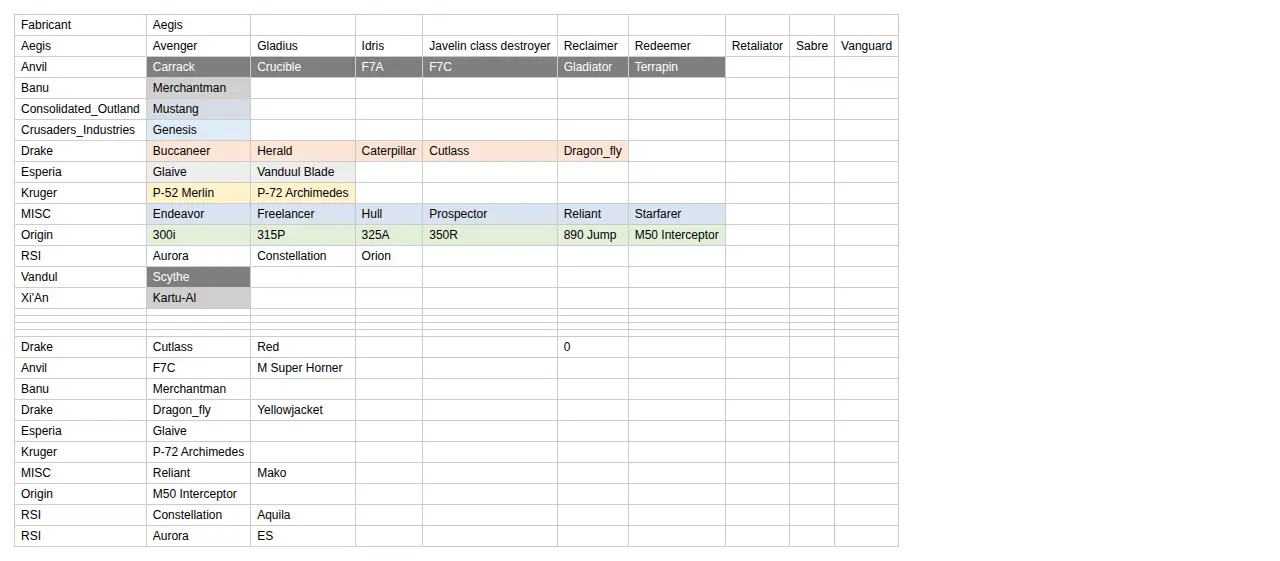The height and width of the screenshot is (561, 1280).
Task: Select the Buccaneer cell in Drake row
Action: 198,151
